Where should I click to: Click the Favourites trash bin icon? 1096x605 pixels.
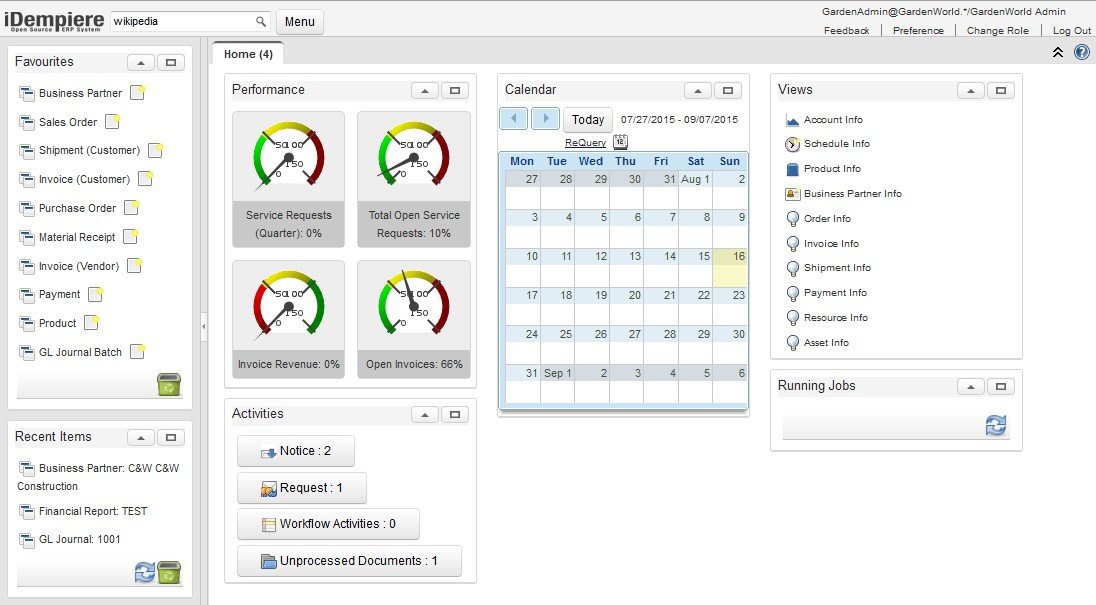click(x=169, y=384)
